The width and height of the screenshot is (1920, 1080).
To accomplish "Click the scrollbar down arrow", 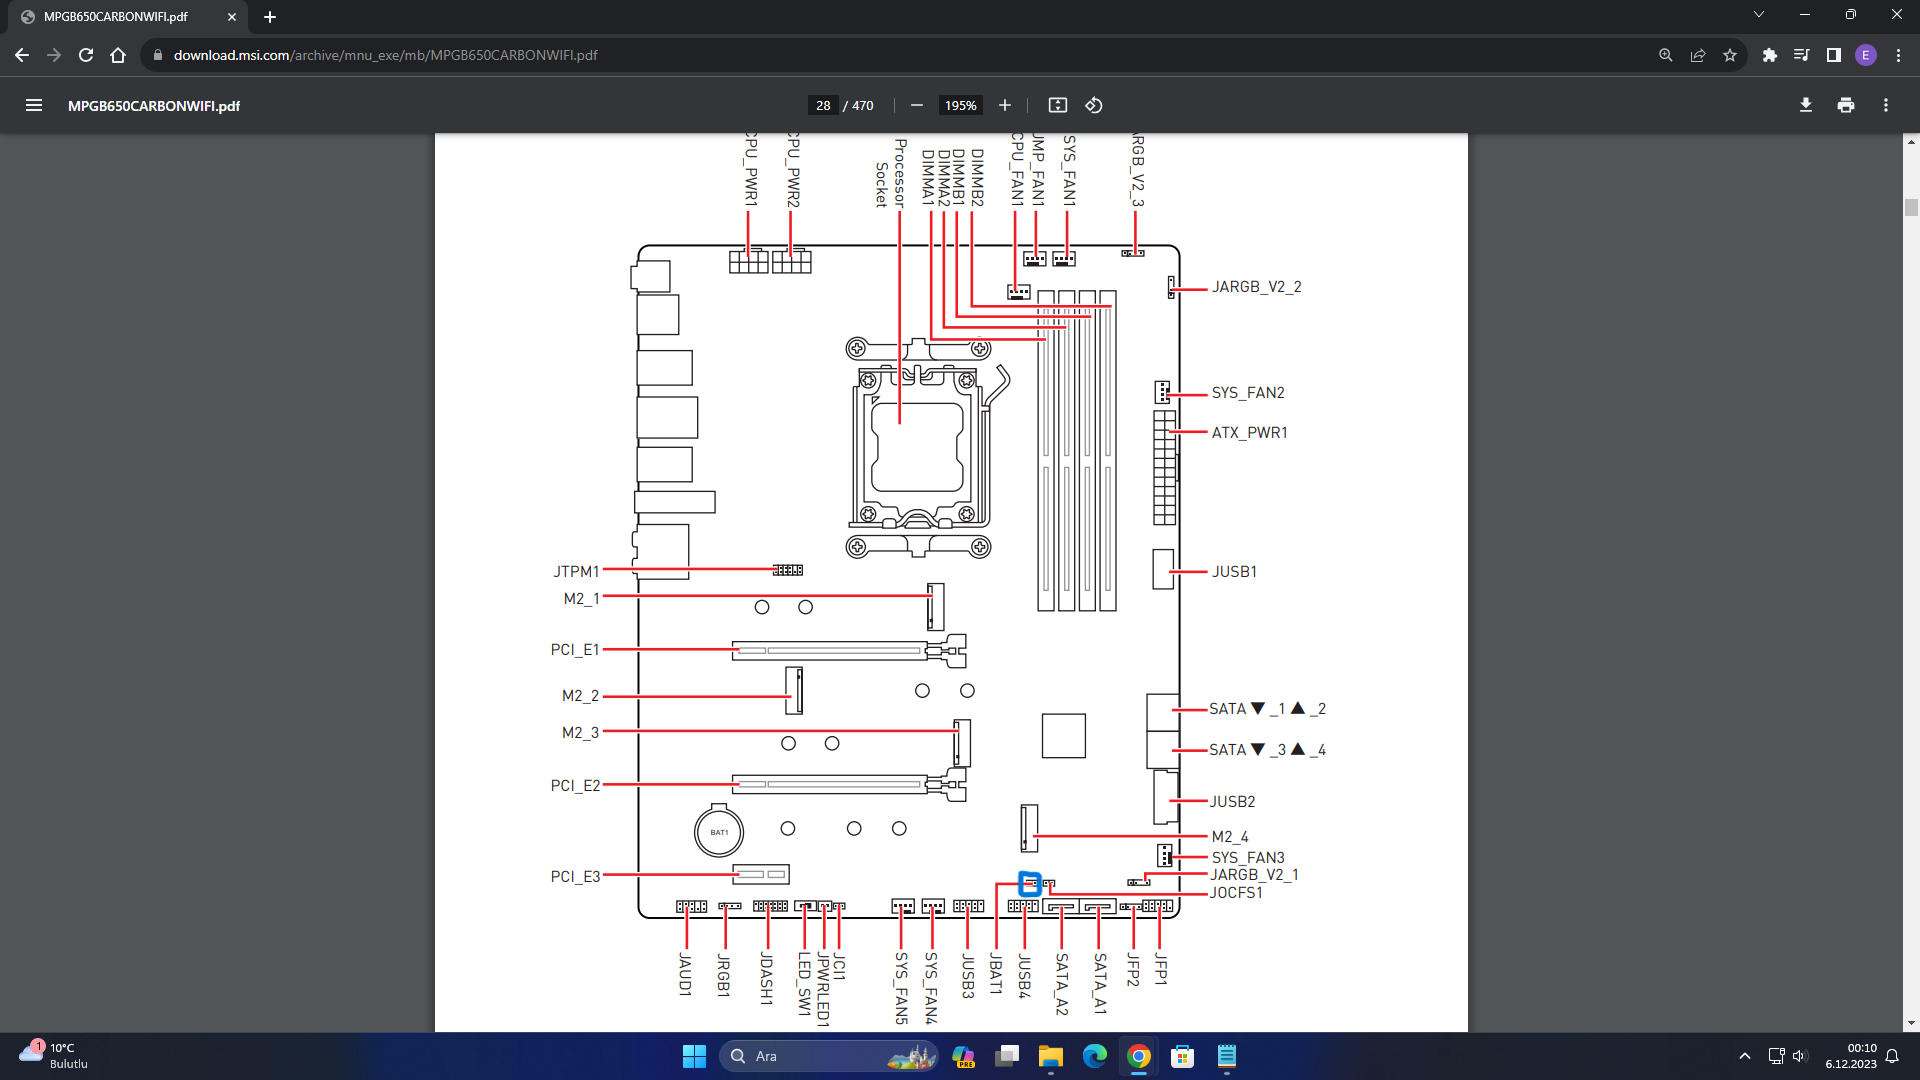I will pyautogui.click(x=1911, y=1023).
